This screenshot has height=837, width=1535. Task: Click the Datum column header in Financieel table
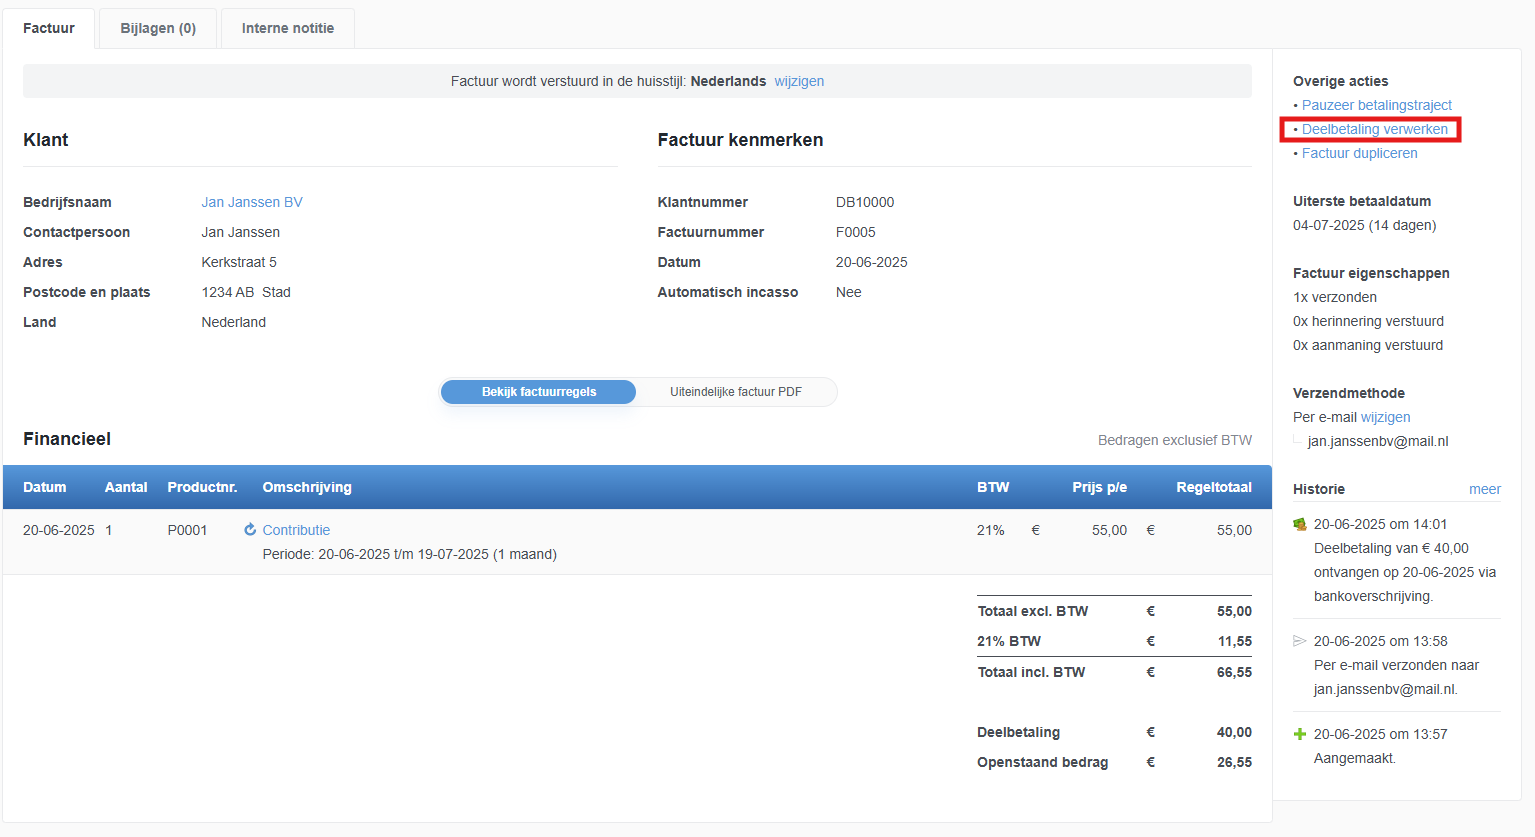tap(45, 487)
